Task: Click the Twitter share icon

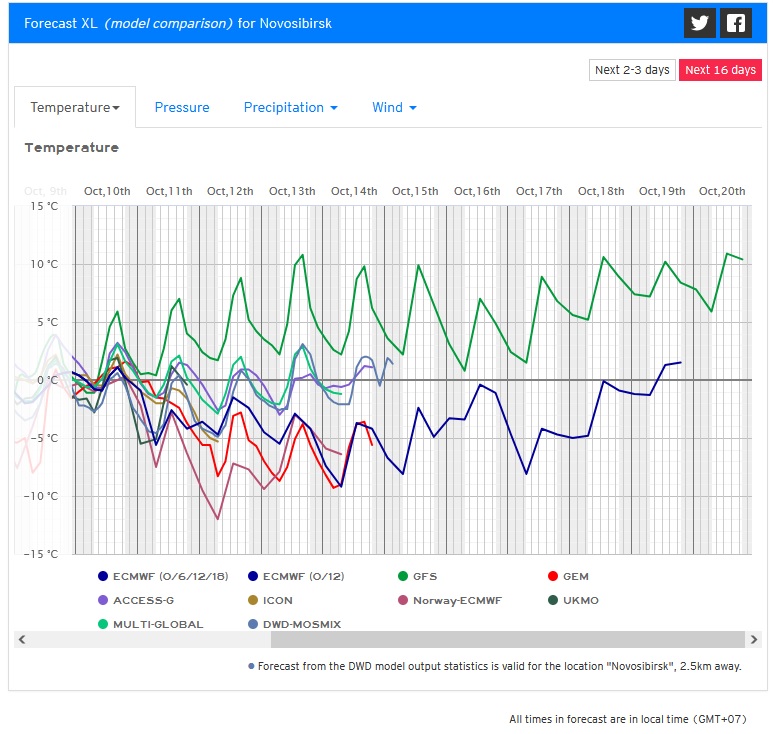Action: point(700,23)
